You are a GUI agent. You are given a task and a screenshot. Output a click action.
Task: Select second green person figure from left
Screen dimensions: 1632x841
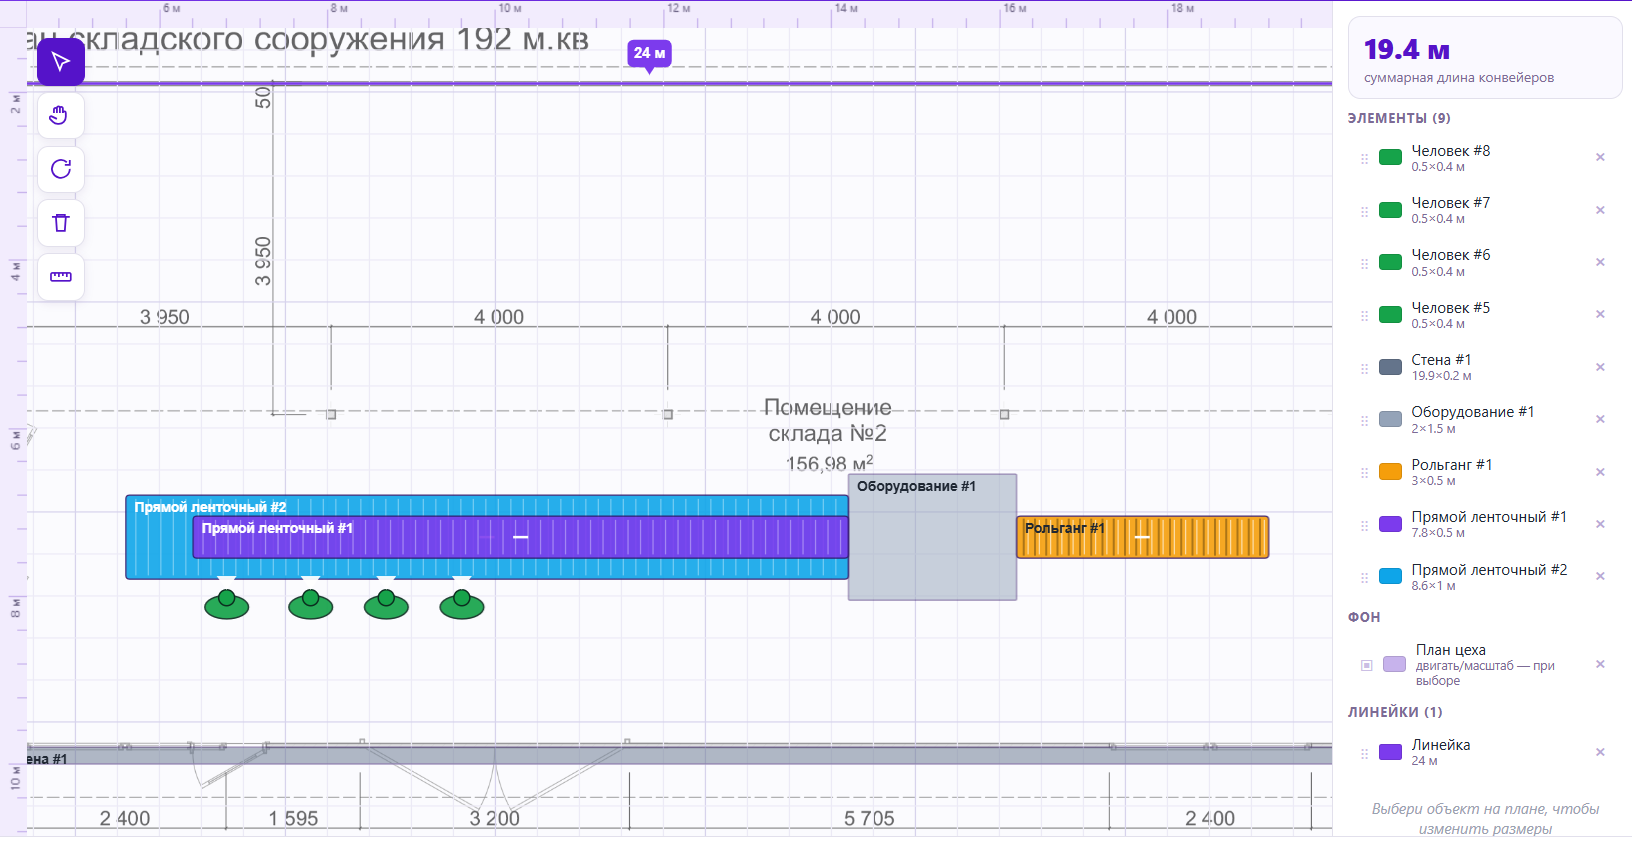coord(311,603)
